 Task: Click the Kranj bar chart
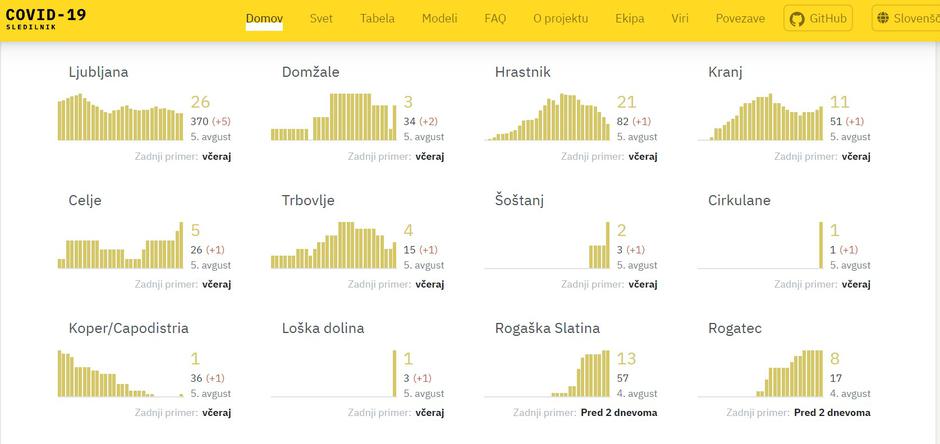(x=761, y=118)
